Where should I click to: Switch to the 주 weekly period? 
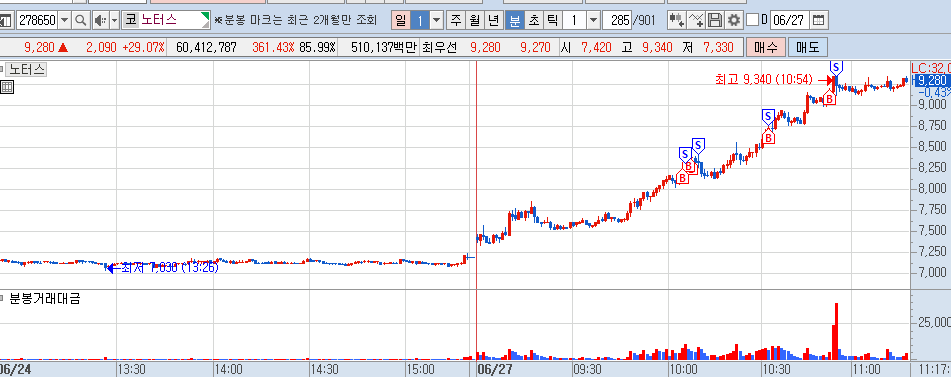point(455,20)
